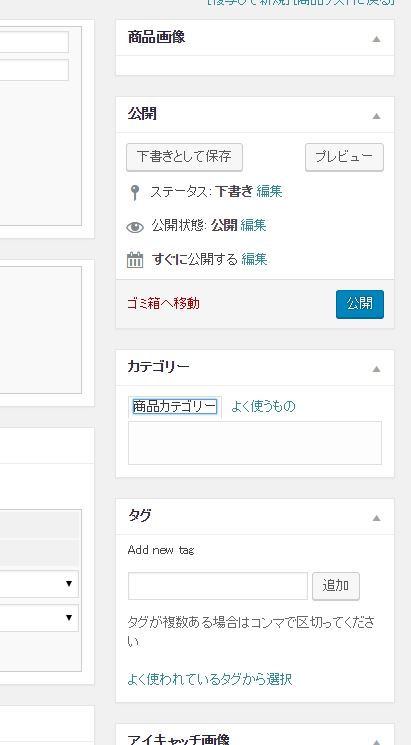Image resolution: width=411 pixels, height=745 pixels.
Task: Edit the 公開状態 visibility
Action: (253, 225)
